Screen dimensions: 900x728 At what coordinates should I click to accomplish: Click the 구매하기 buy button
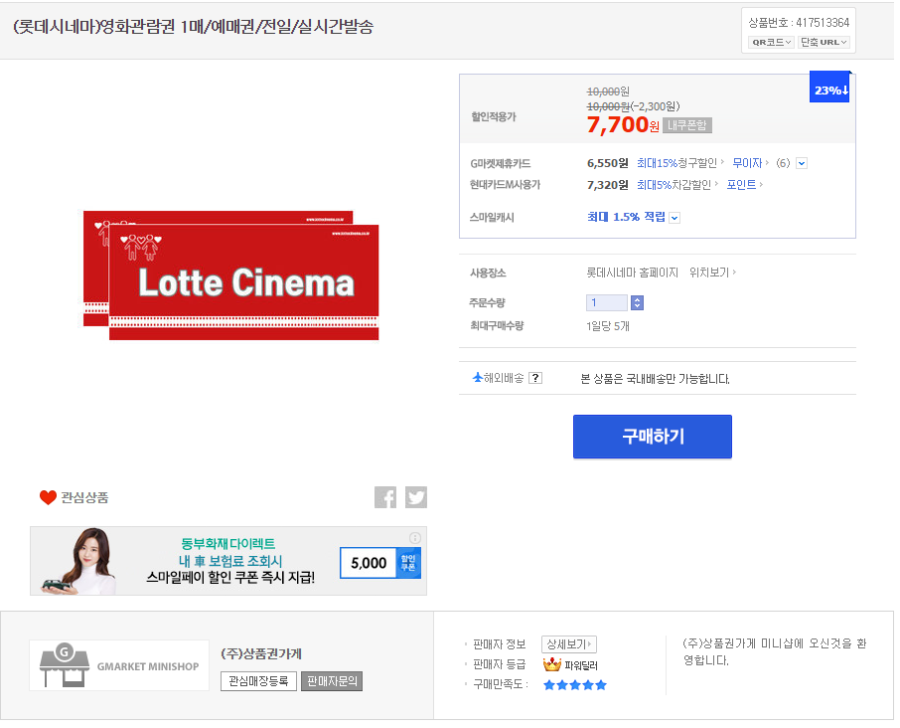[652, 436]
